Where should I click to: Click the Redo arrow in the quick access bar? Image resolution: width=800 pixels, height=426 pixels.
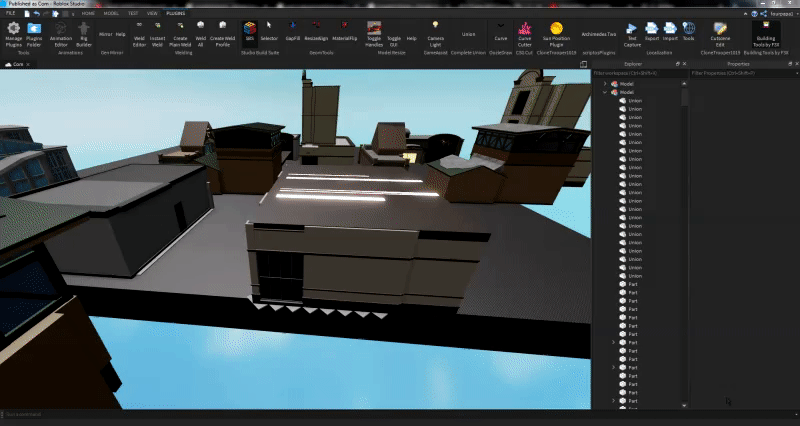46,14
